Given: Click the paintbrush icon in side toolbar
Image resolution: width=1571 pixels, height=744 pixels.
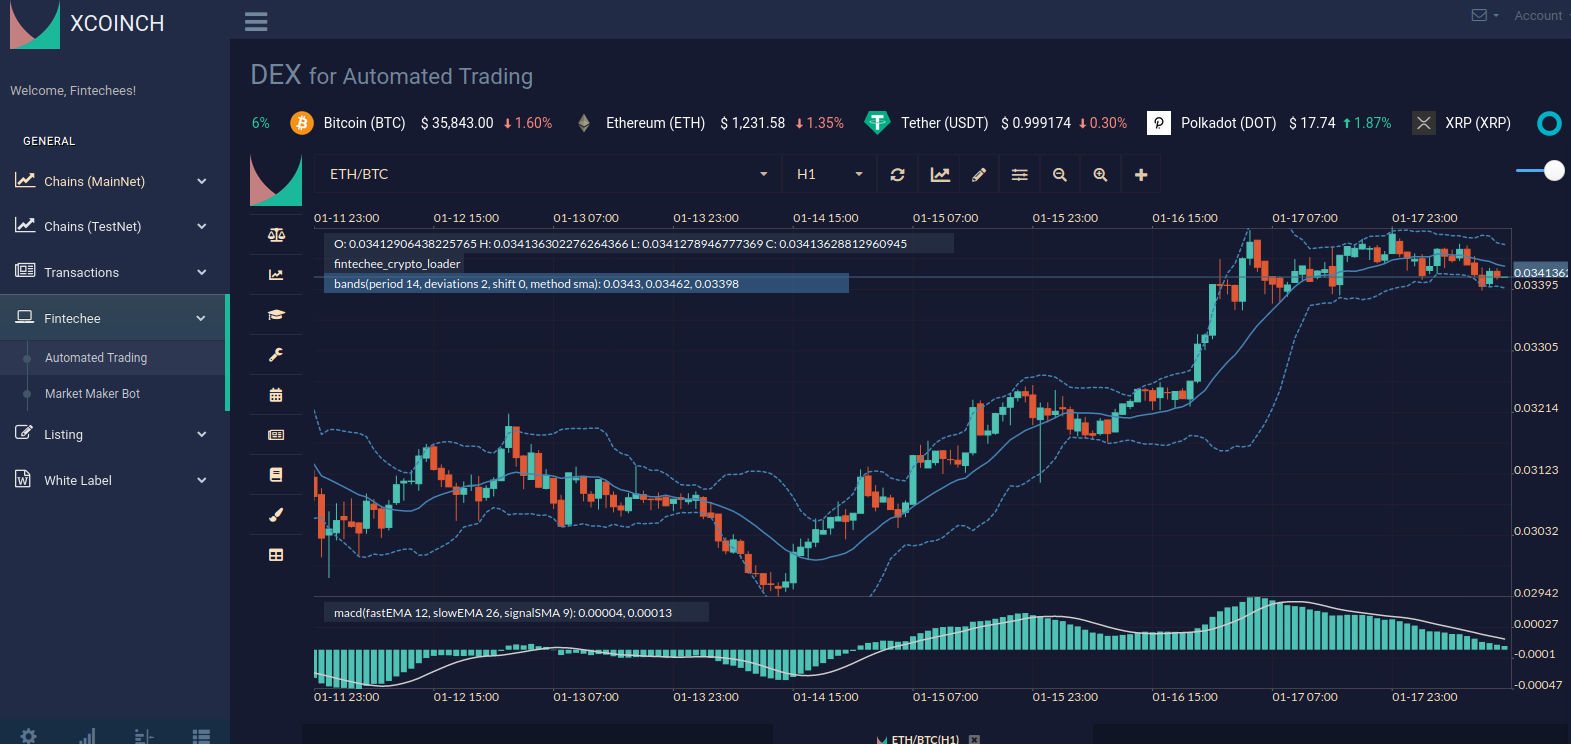Looking at the screenshot, I should 276,515.
